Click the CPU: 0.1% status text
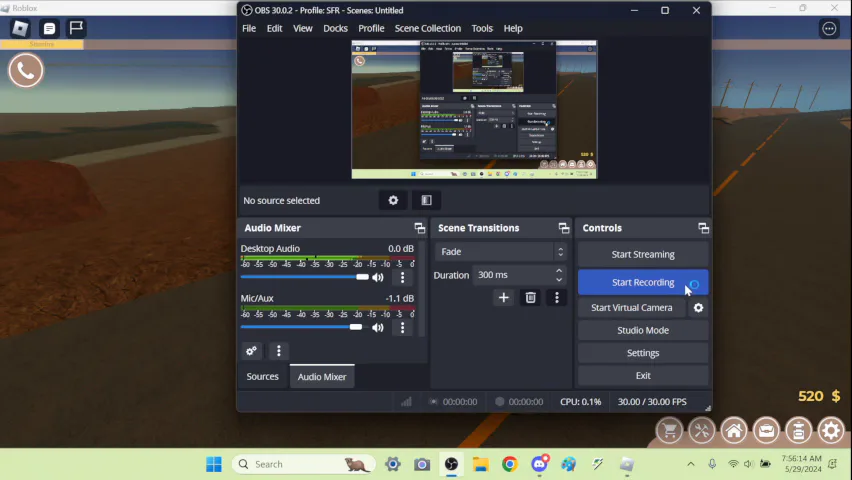 coord(580,402)
